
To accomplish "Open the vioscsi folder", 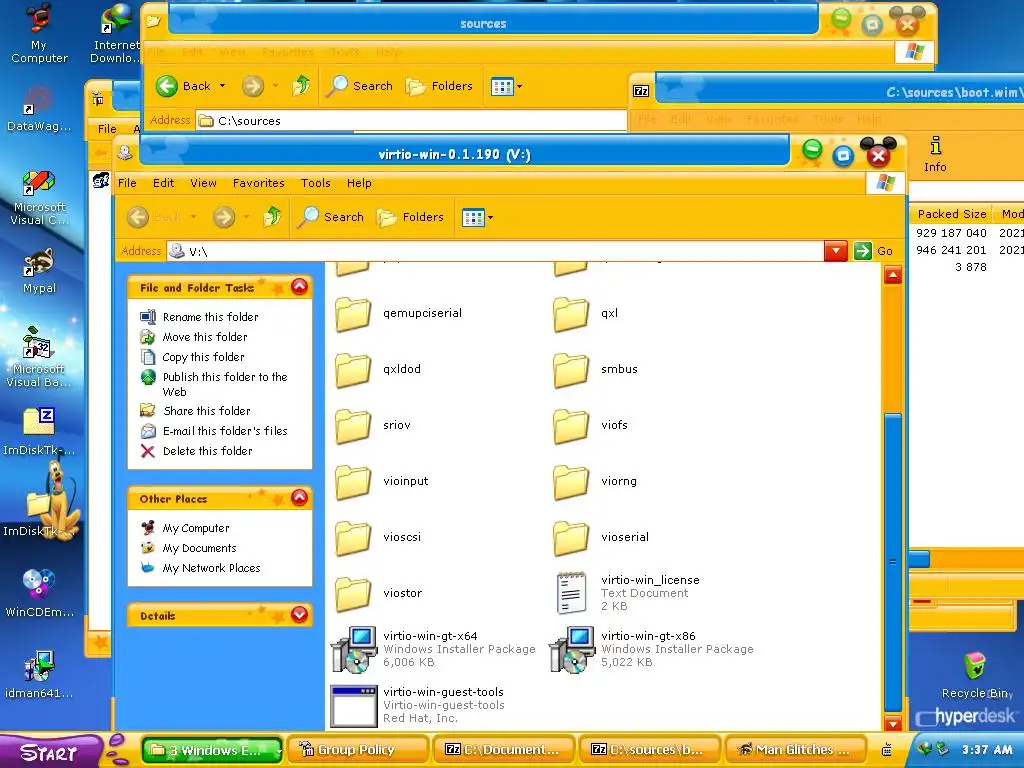I will 377,538.
